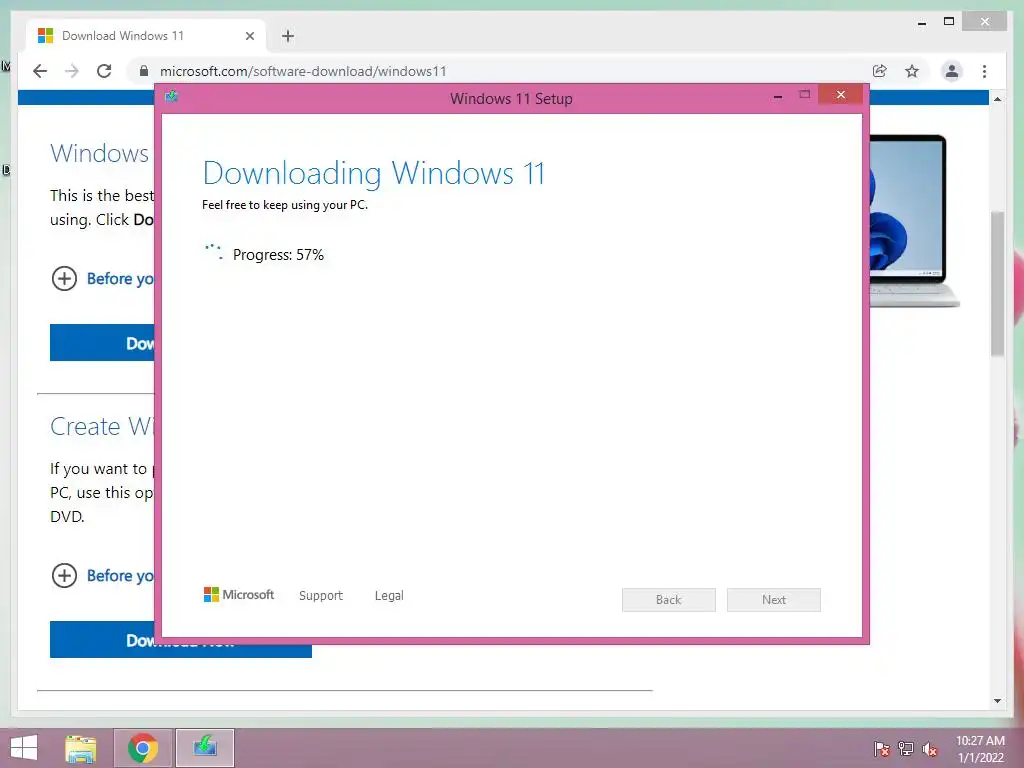The width and height of the screenshot is (1024, 768).
Task: Click the Progress: 57% text
Action: 278,255
